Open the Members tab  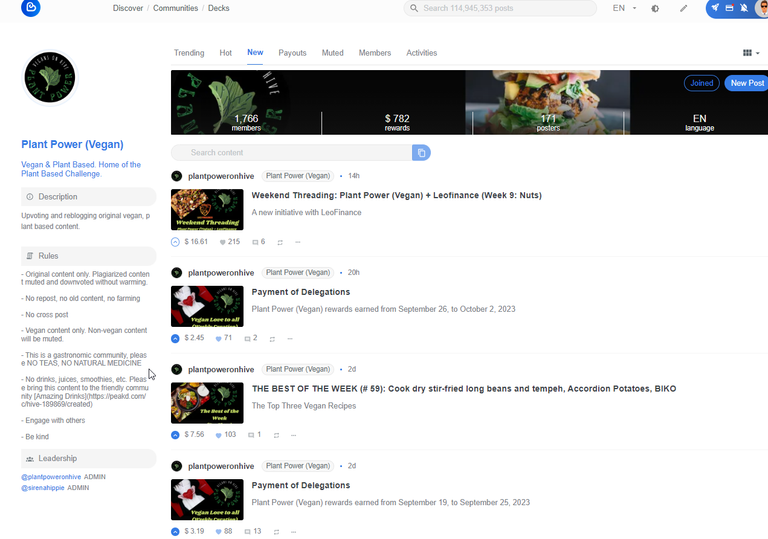pyautogui.click(x=375, y=53)
